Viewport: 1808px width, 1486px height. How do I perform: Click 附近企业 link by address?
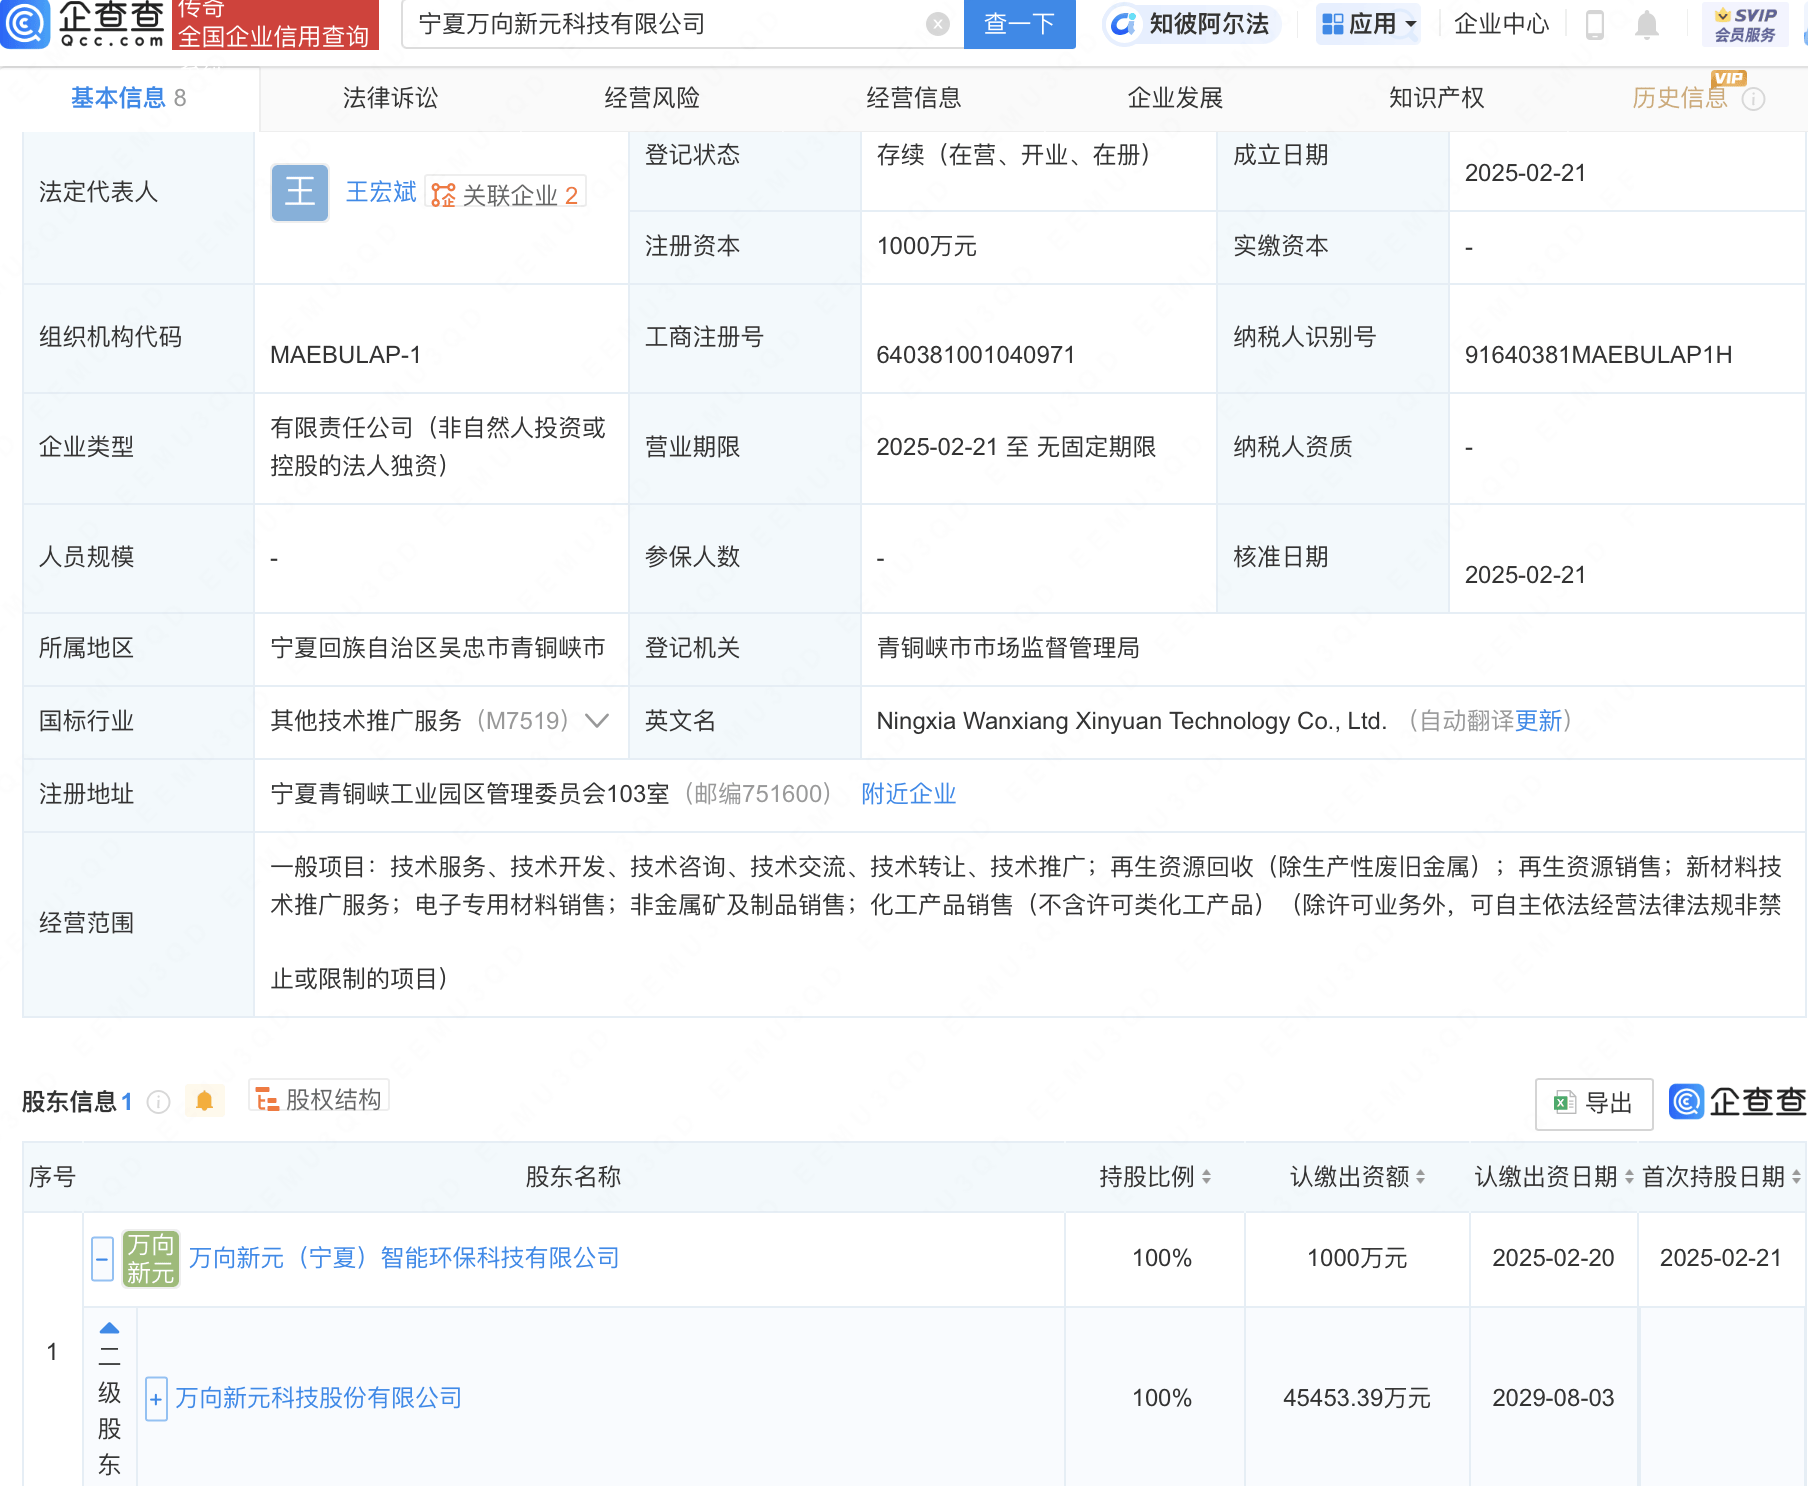[x=908, y=794]
